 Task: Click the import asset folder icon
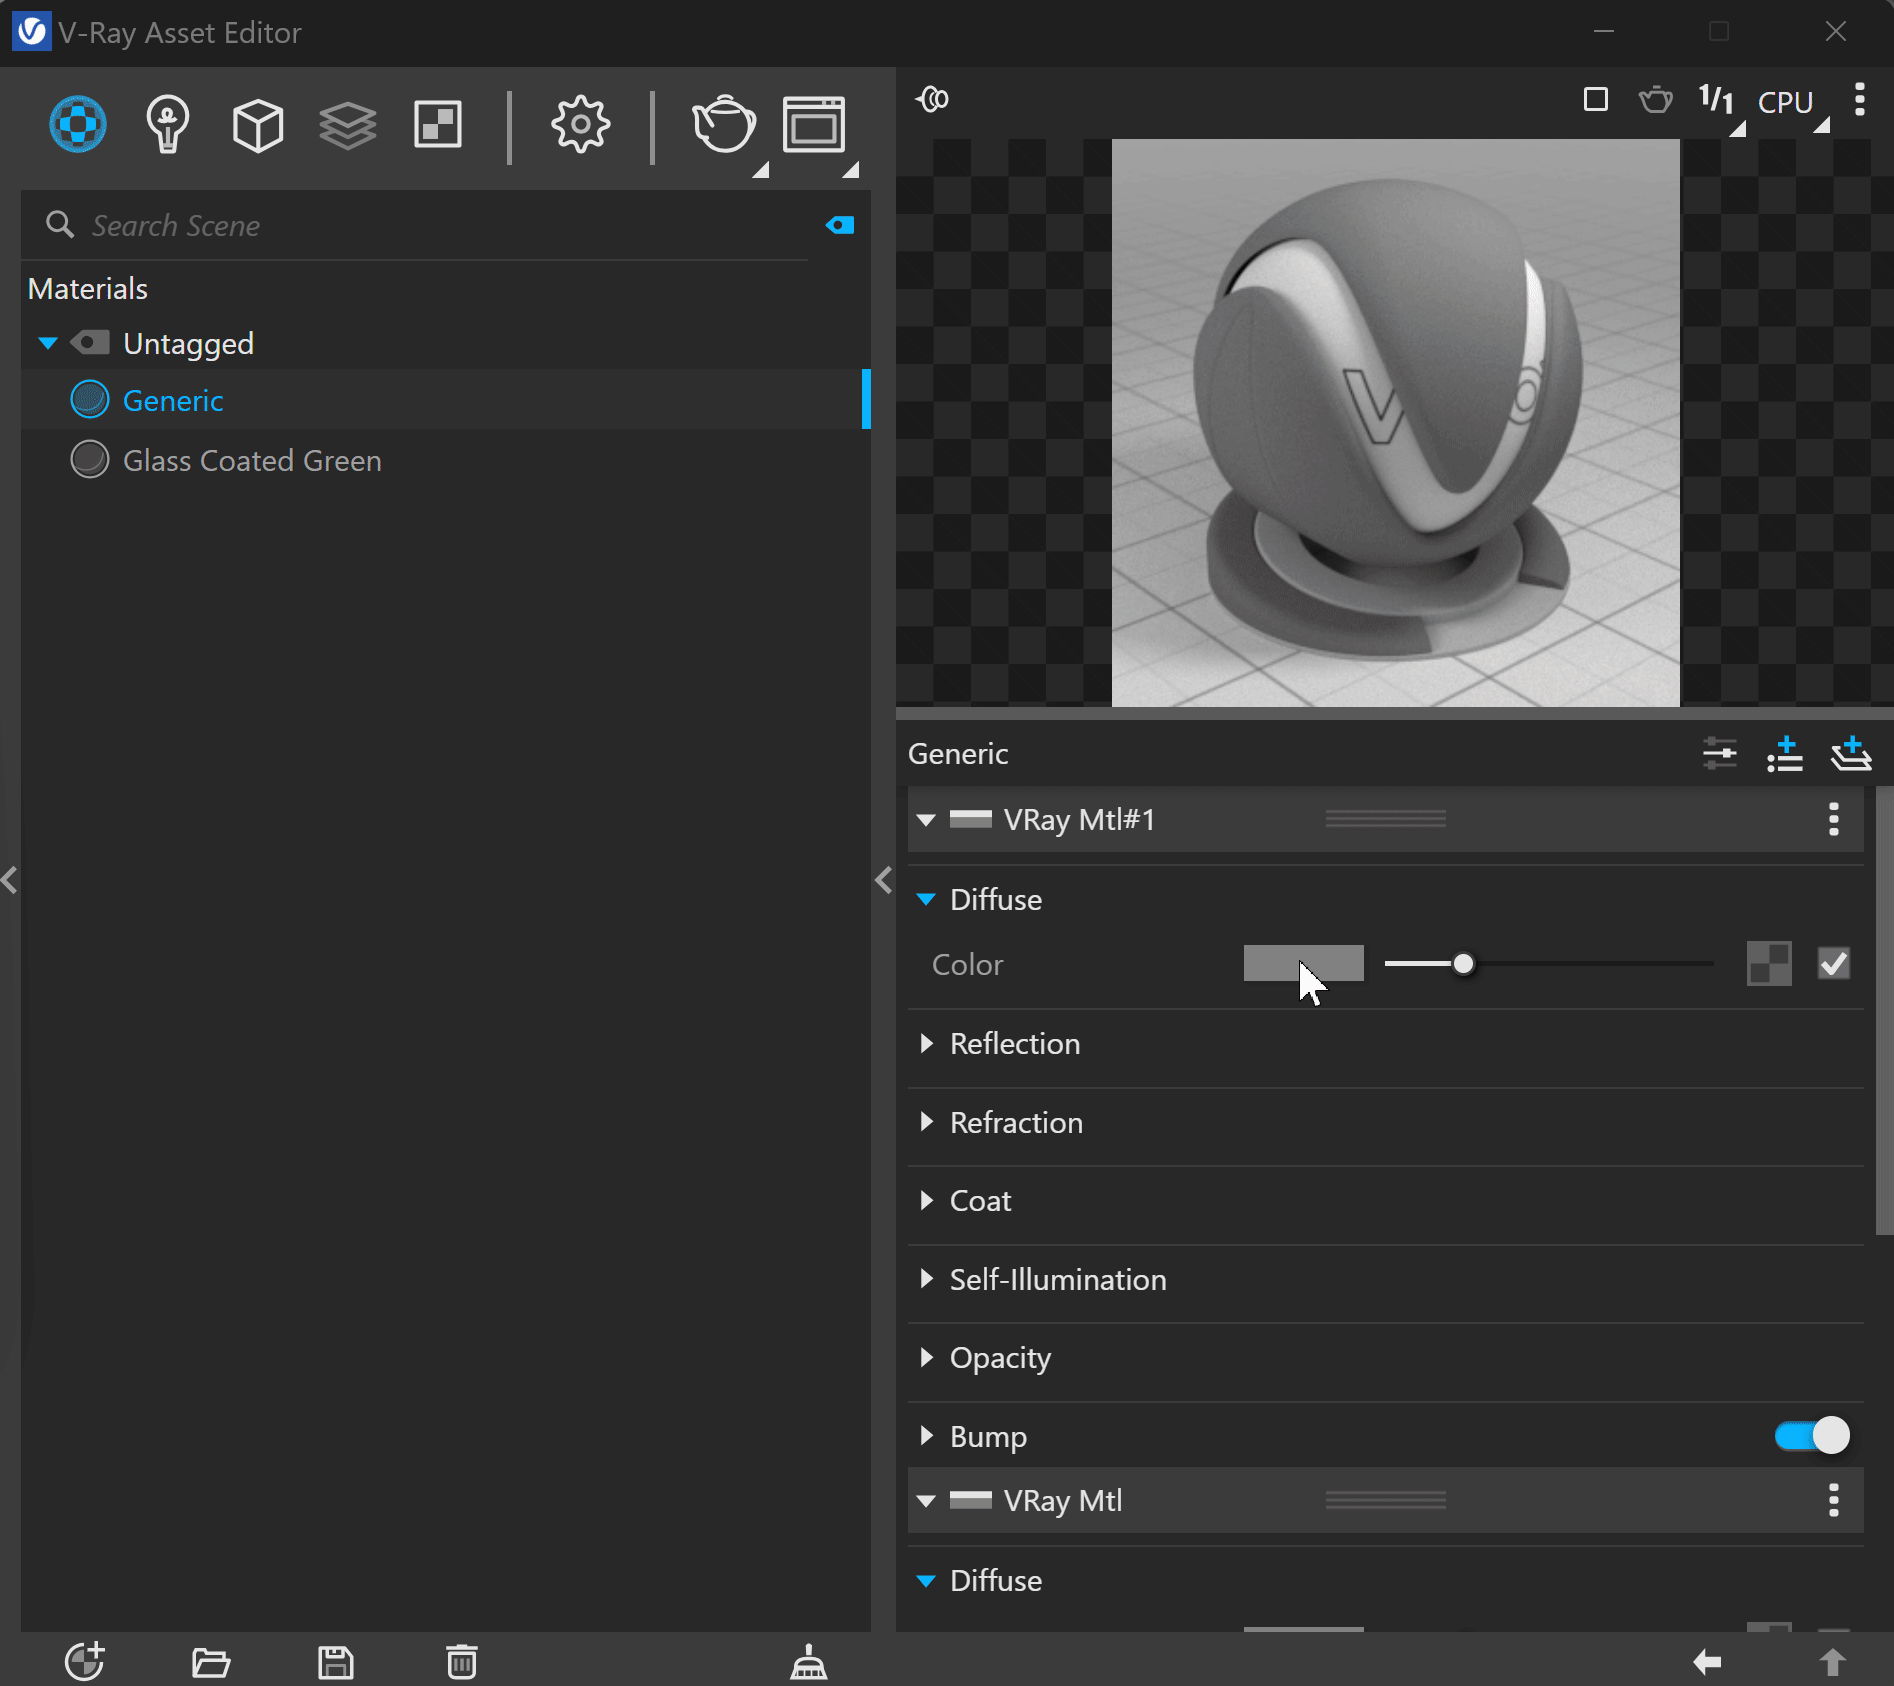[211, 1662]
